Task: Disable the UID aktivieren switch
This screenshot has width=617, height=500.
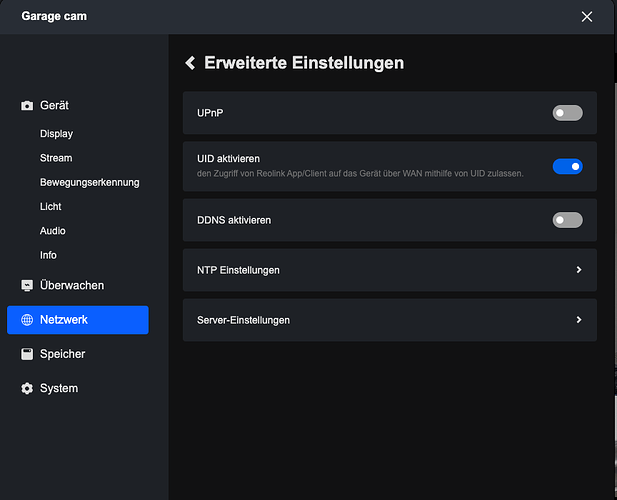Action: [567, 166]
